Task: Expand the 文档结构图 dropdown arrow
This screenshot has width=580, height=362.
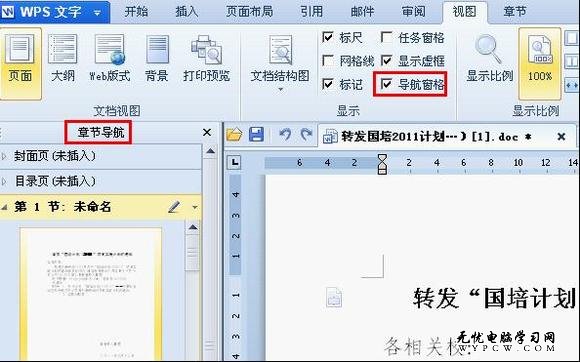Action: coord(280,89)
